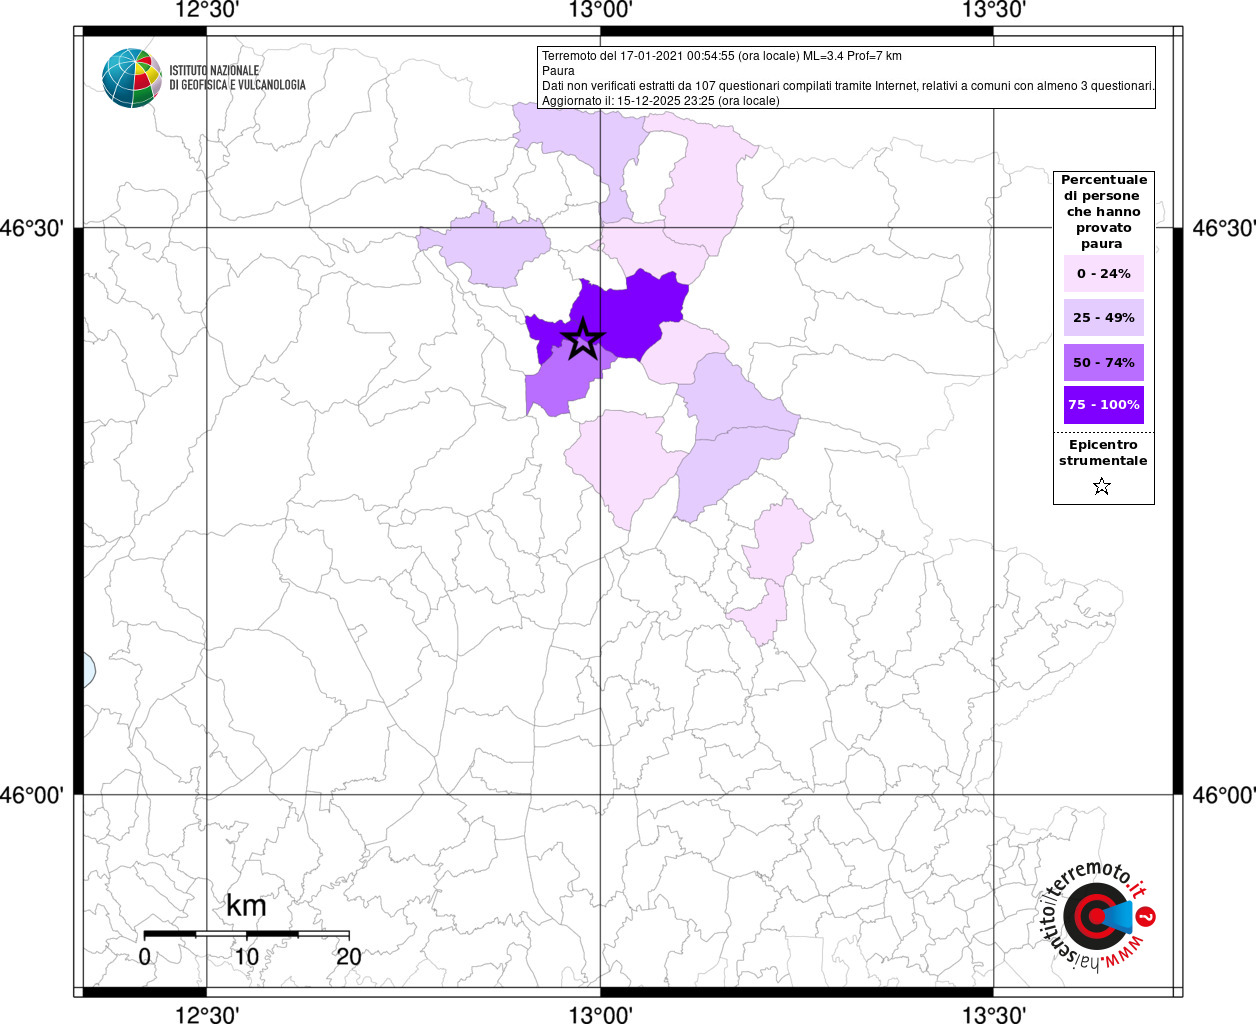Select the 25 - 49% legend swatch

(1104, 317)
